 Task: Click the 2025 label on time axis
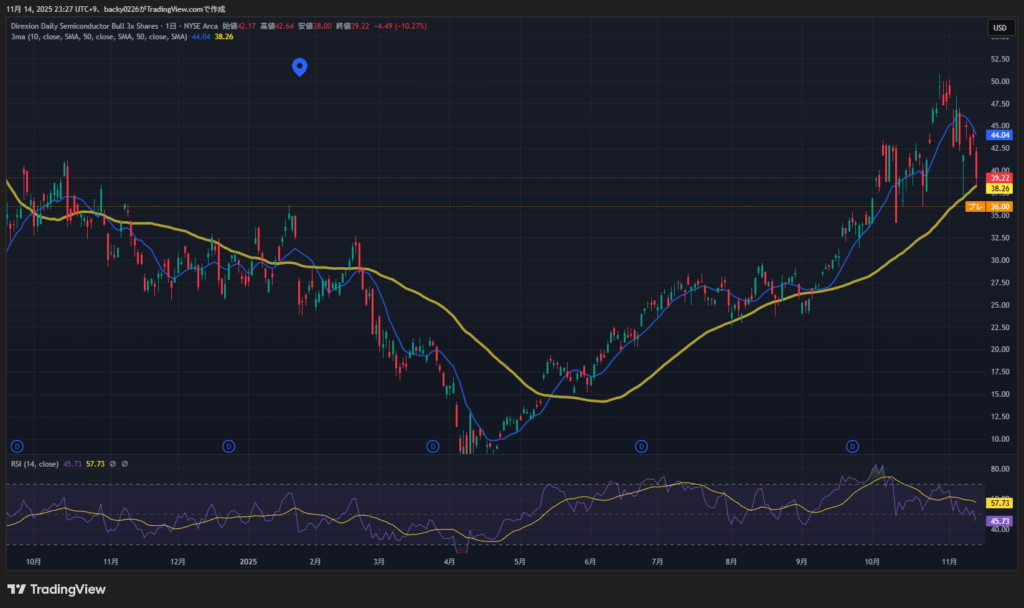pyautogui.click(x=249, y=562)
